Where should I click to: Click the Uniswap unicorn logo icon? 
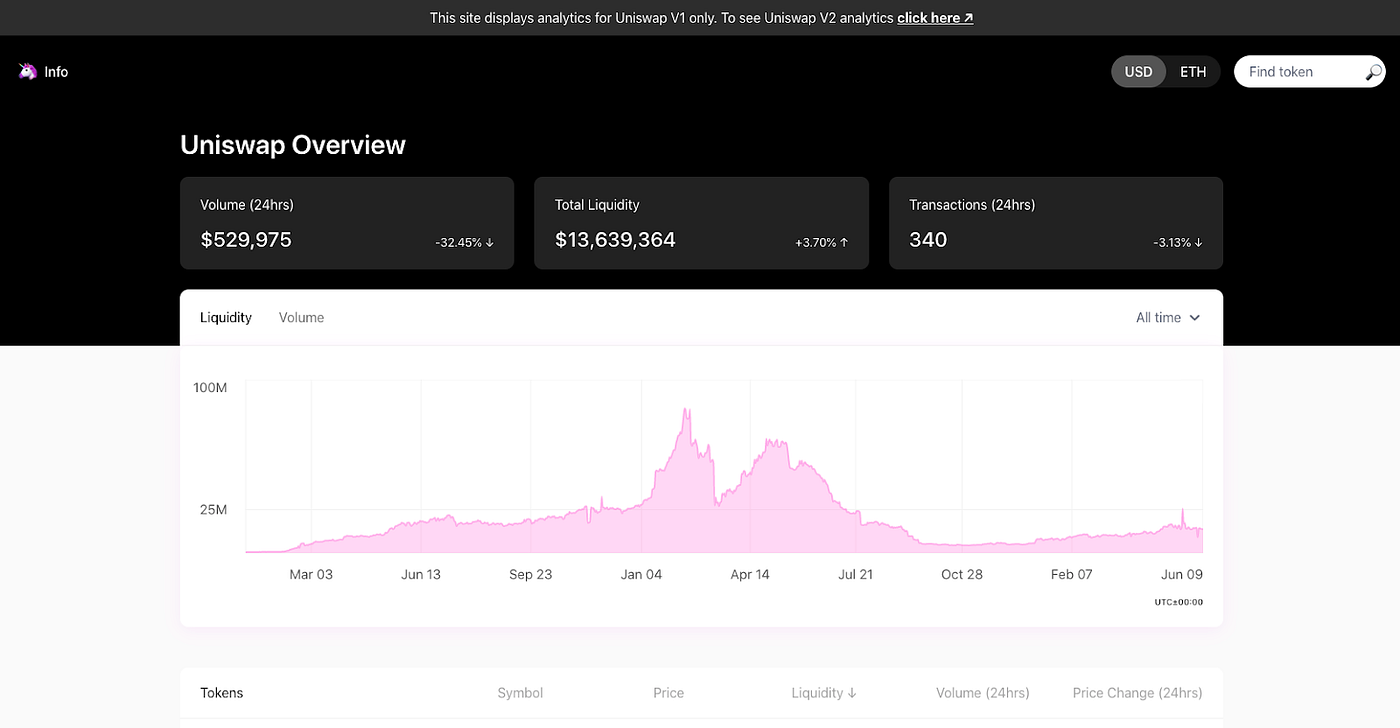[27, 71]
